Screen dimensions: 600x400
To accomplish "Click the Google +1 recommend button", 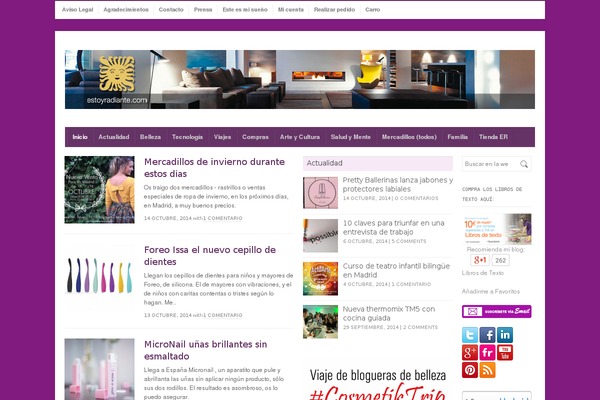I will (x=480, y=260).
